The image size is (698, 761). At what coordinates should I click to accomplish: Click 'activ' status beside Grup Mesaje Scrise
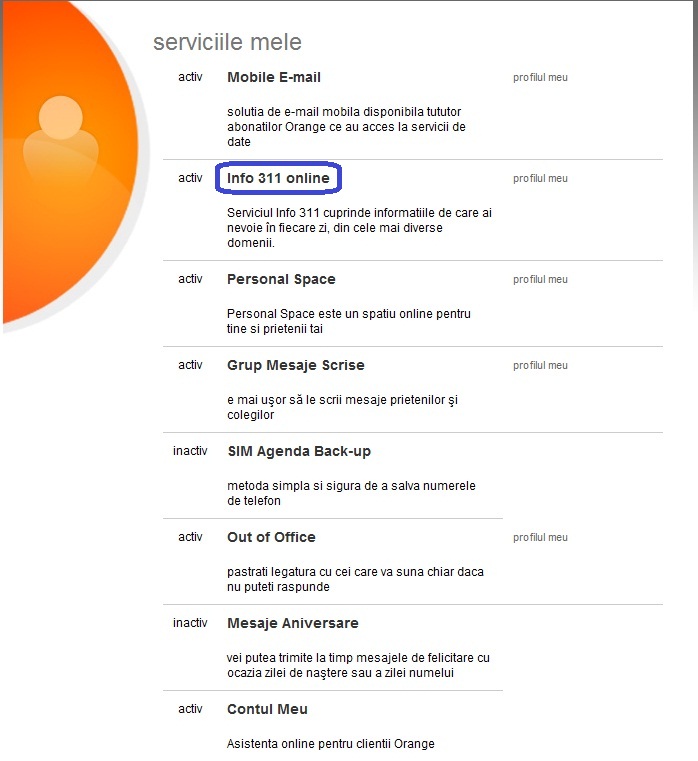[190, 365]
